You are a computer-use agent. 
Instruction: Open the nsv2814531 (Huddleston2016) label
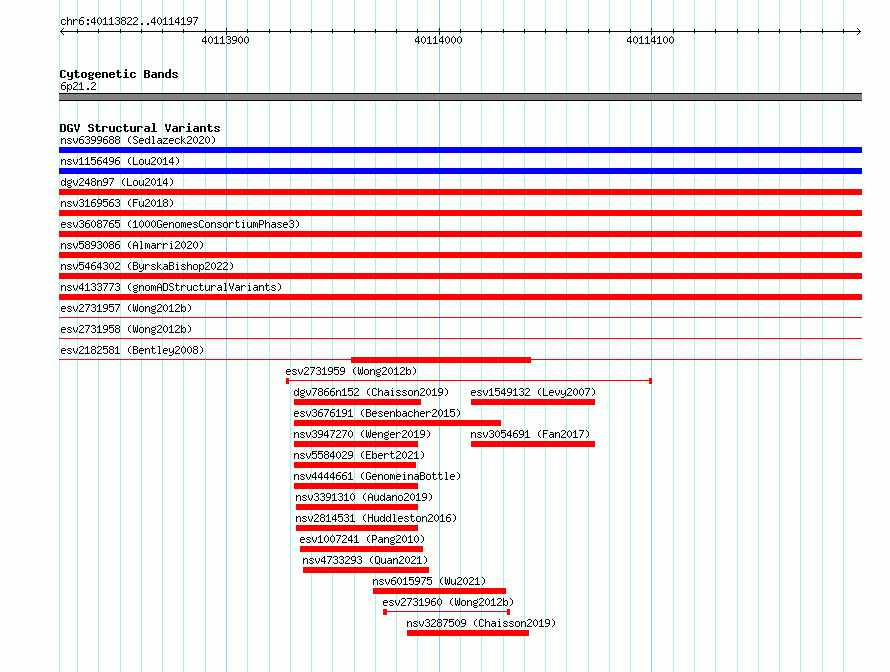[x=376, y=518]
